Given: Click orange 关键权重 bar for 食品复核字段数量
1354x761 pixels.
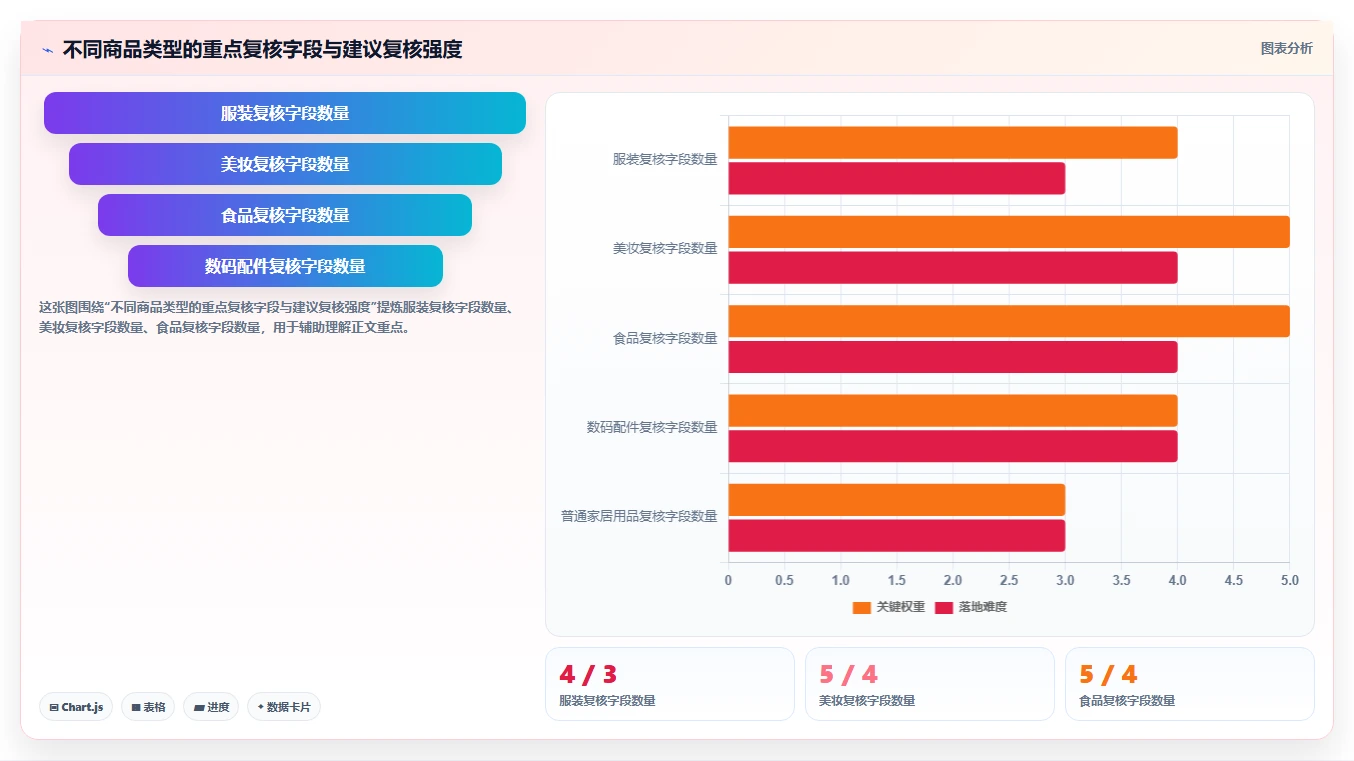Looking at the screenshot, I should [x=1009, y=321].
